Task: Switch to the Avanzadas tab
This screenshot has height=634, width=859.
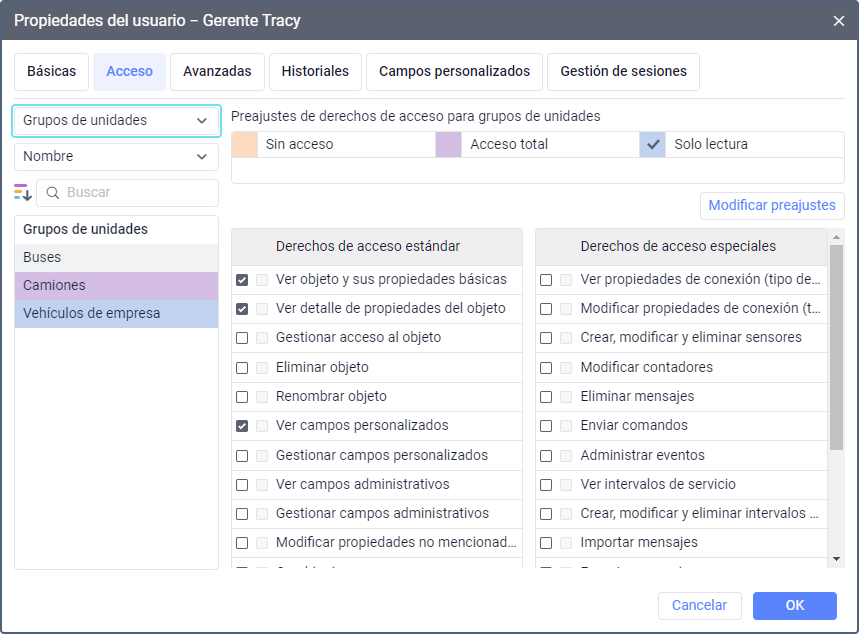Action: point(217,72)
